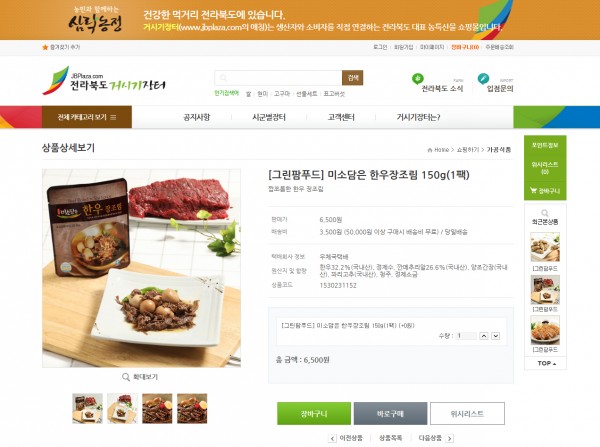The width and height of the screenshot is (600, 447).
Task: Click the 장바구니 cart icon in green sidebar
Action: [533, 191]
